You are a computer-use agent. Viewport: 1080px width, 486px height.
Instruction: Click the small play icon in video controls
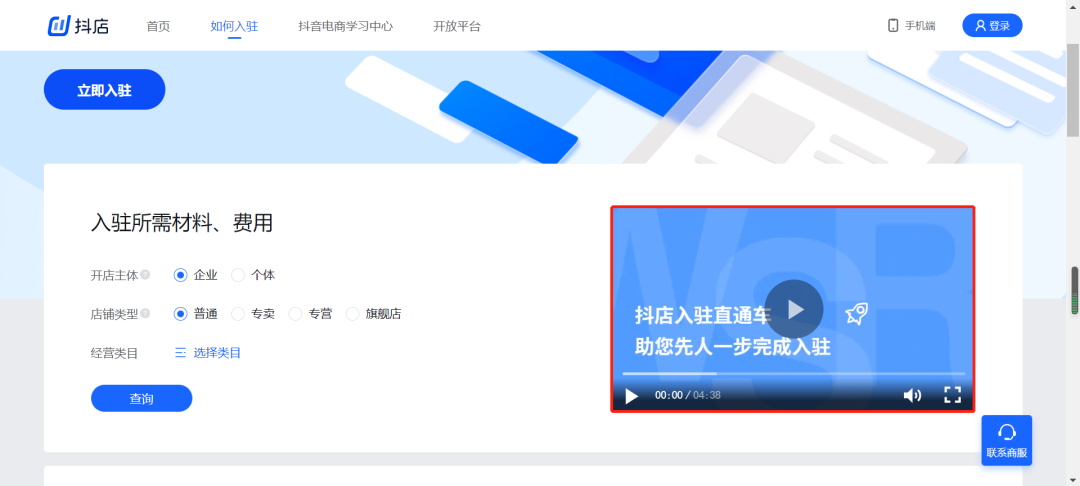[x=631, y=396]
